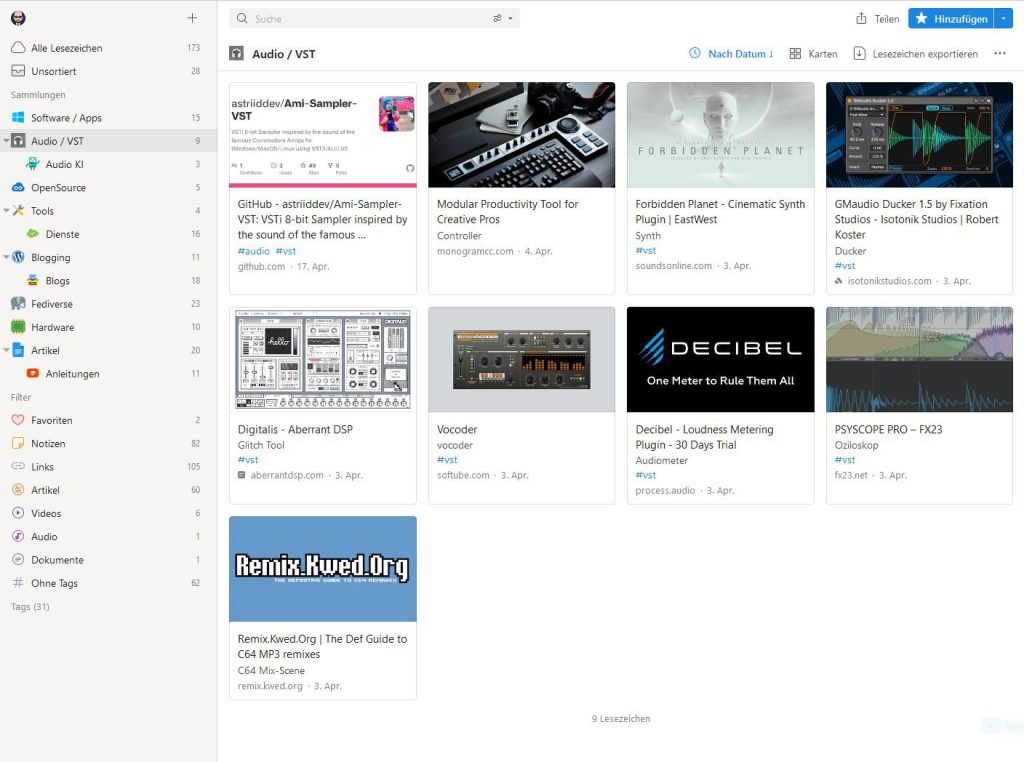This screenshot has height=762, width=1024.
Task: Open the dropdown arrow next to Hinzufügen
Action: coord(1004,18)
